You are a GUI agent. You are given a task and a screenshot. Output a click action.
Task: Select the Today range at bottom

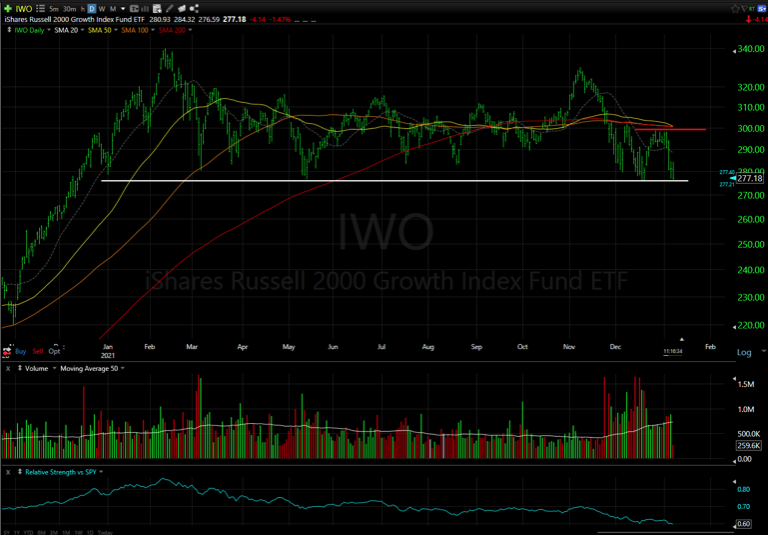pos(105,533)
